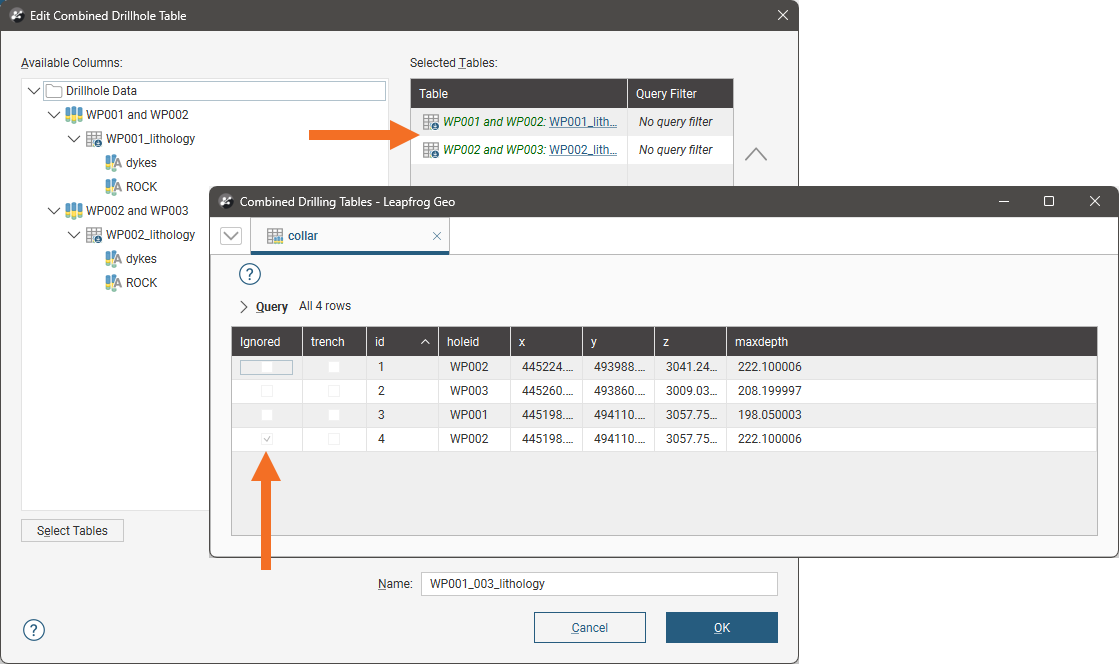1119x664 pixels.
Task: Click the WP002 and WP003 drillhole group icon
Action: pyautogui.click(x=73, y=211)
